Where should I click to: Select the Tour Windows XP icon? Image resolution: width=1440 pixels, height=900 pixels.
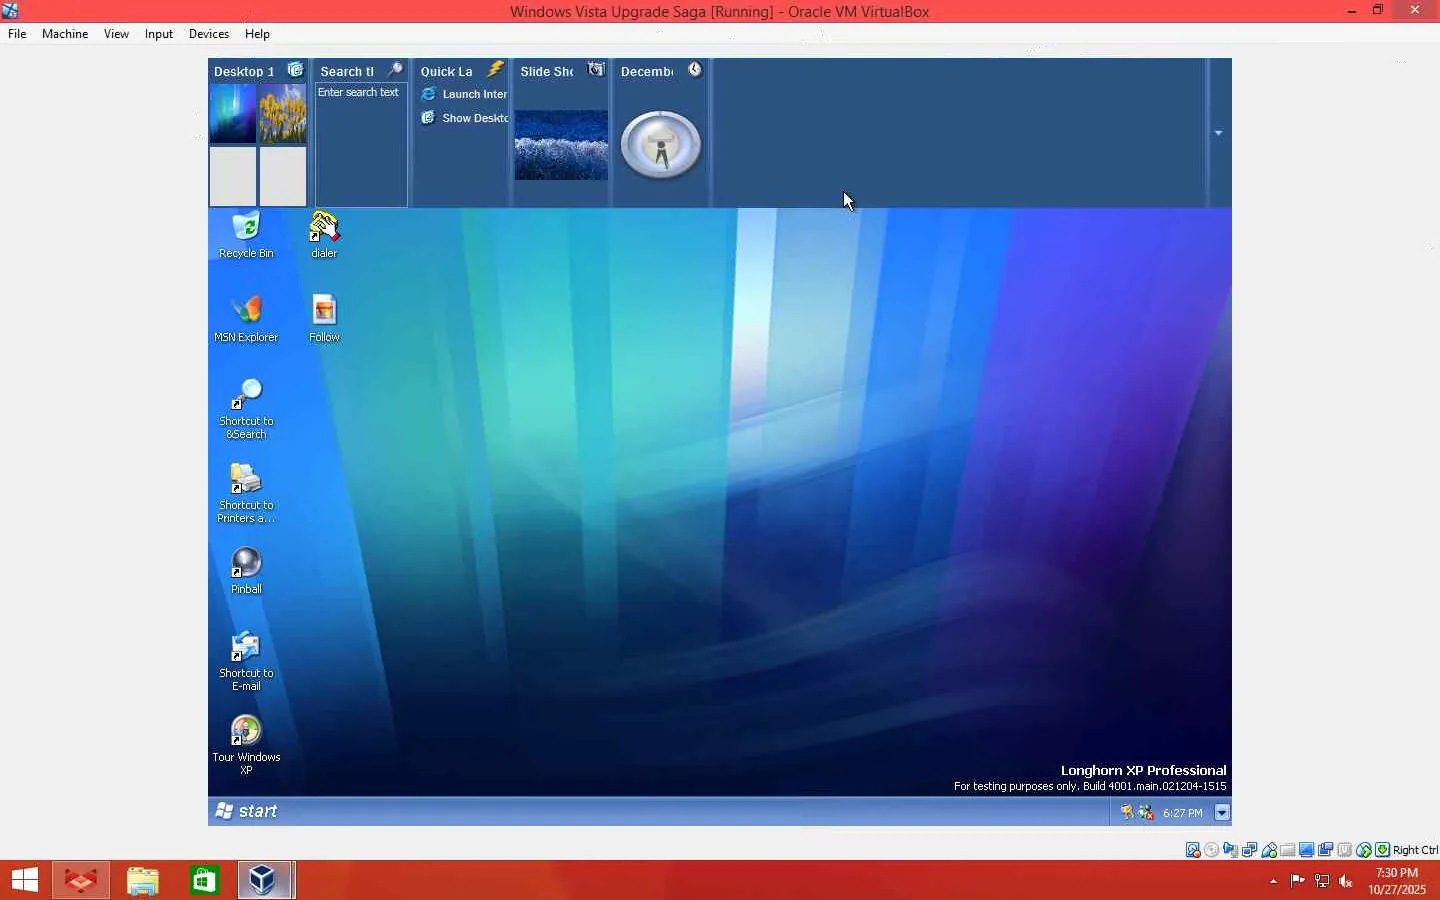[246, 746]
